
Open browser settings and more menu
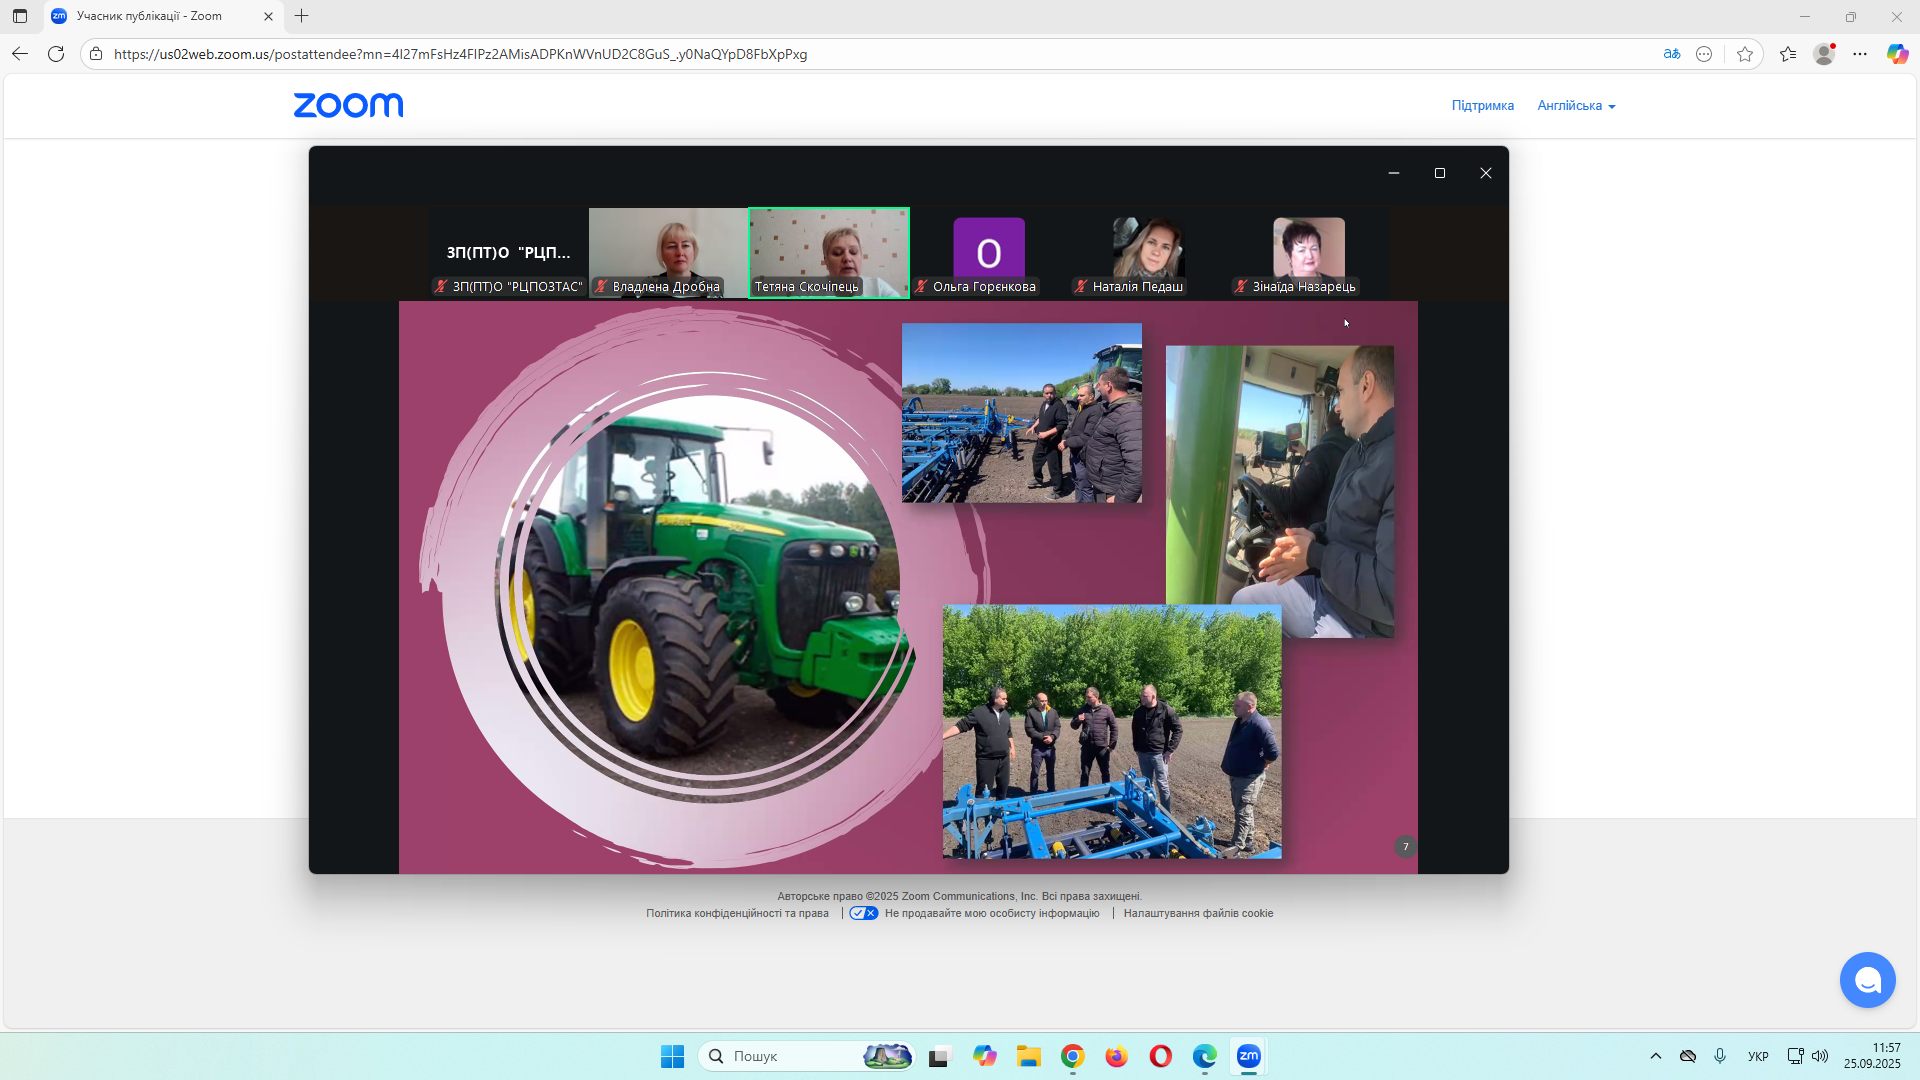tap(1860, 54)
